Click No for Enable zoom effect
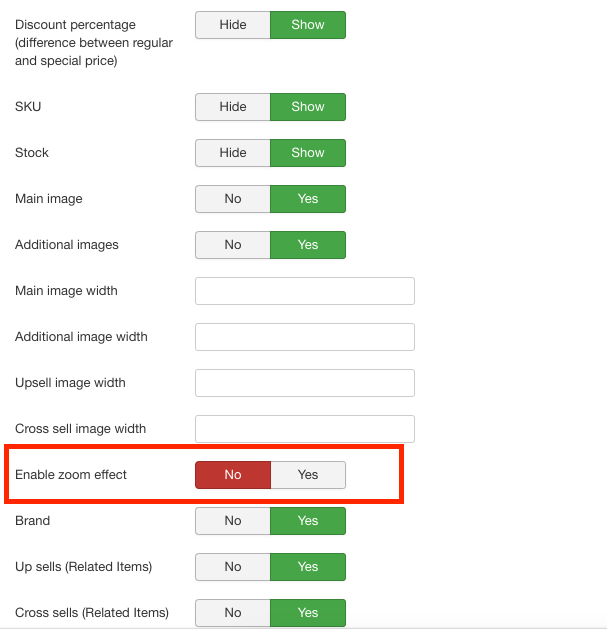 coord(233,475)
